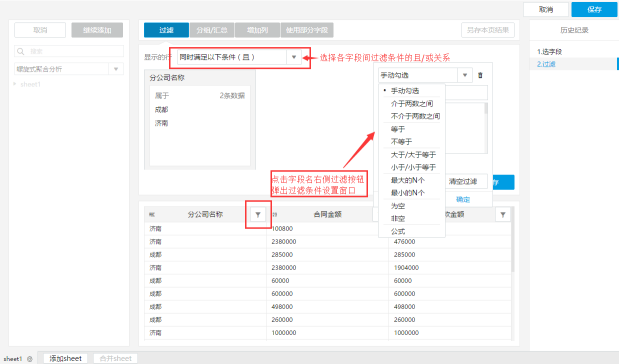
Task: Click the type icon in 分公司名称 header
Action: [152, 214]
